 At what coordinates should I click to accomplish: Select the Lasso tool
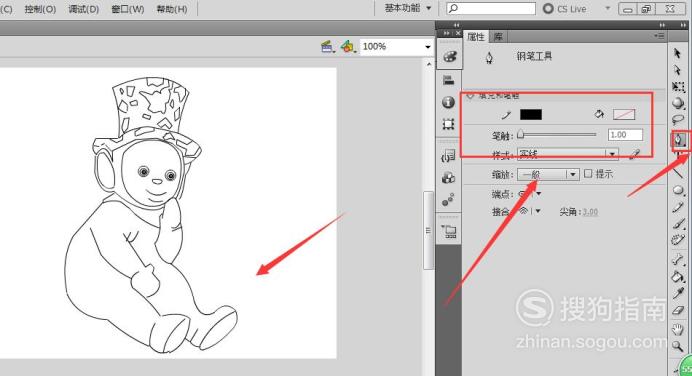(678, 120)
